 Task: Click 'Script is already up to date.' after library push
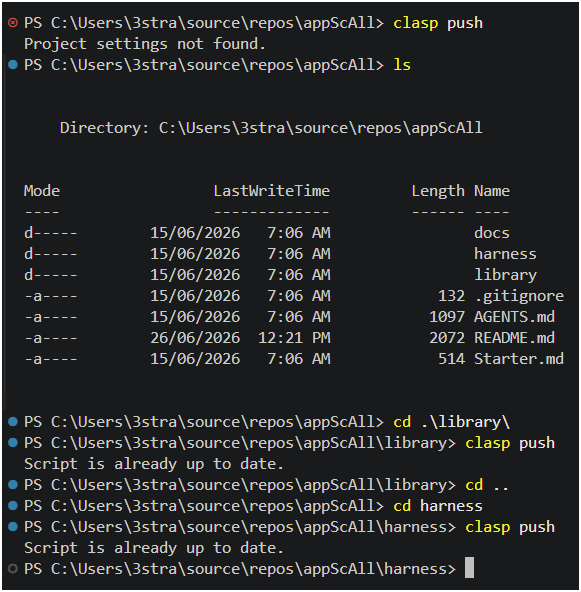tap(154, 464)
